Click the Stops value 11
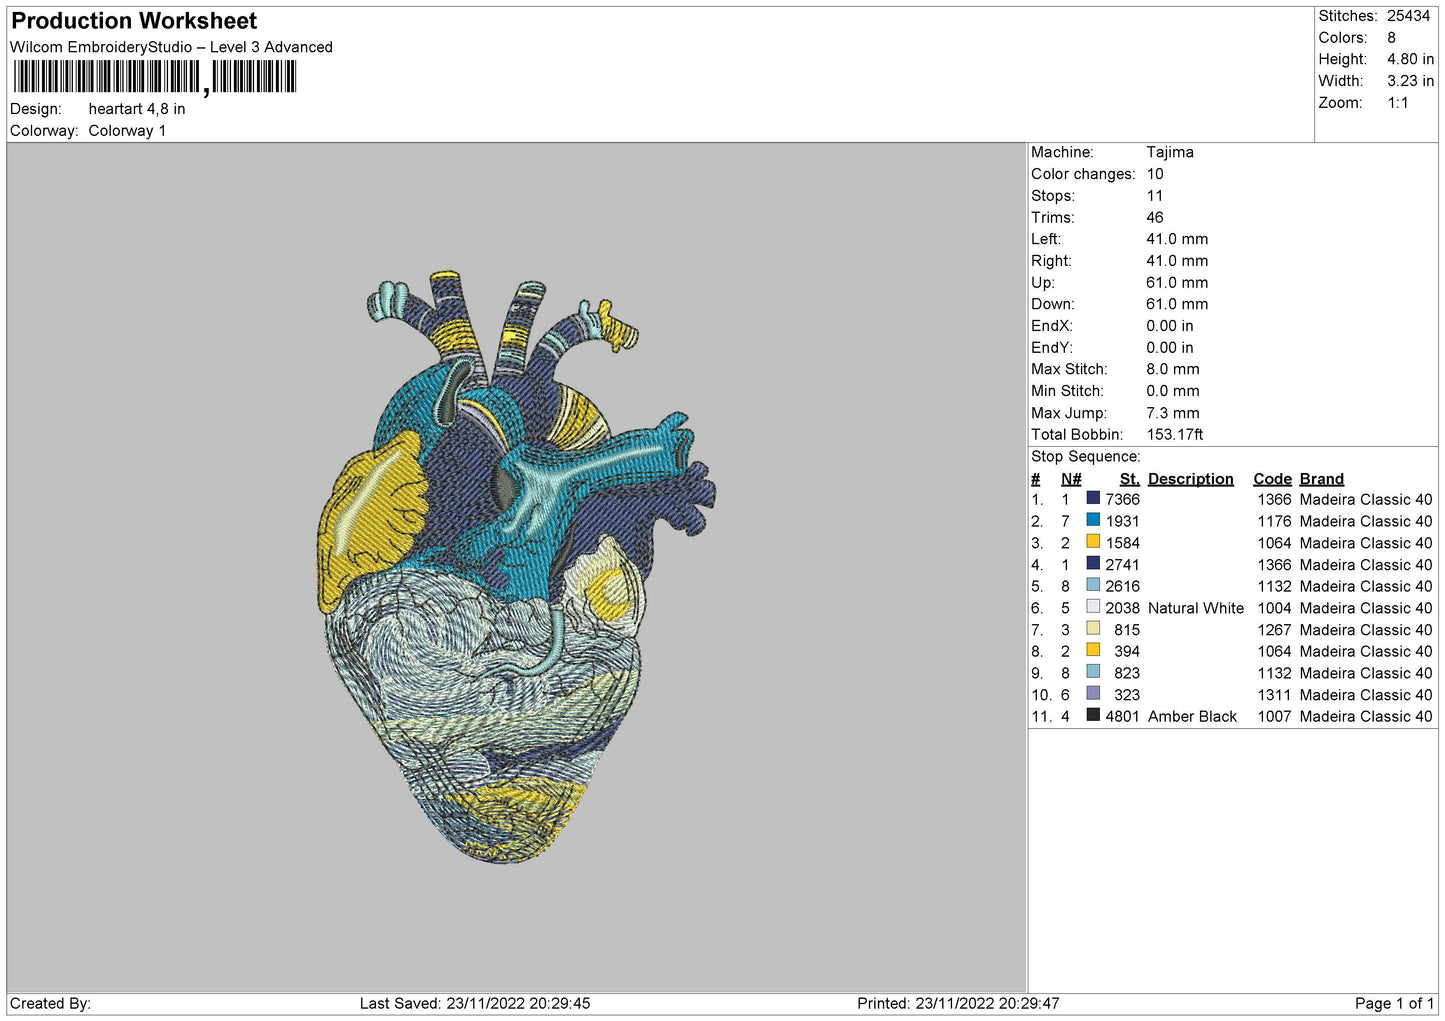 click(x=1154, y=196)
